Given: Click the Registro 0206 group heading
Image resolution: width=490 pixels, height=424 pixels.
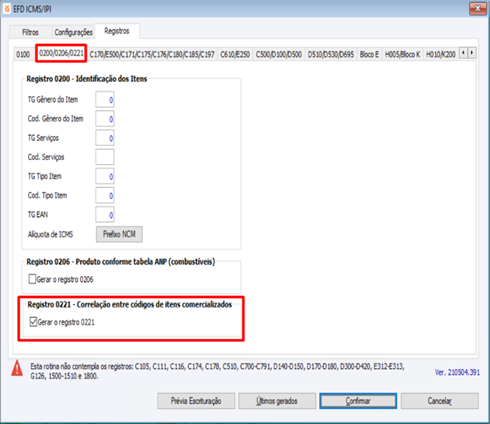Looking at the screenshot, I should (x=121, y=262).
